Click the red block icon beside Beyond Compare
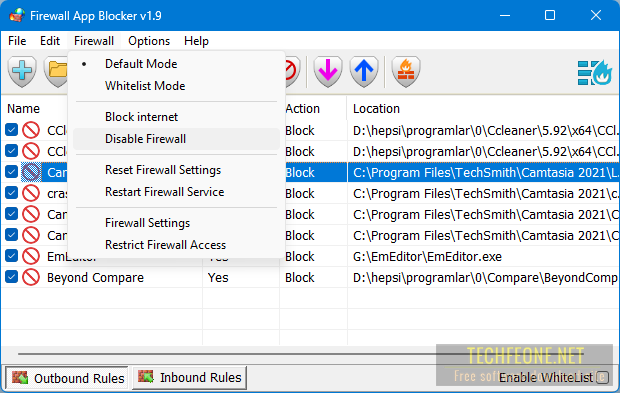This screenshot has width=620, height=393. tap(31, 277)
